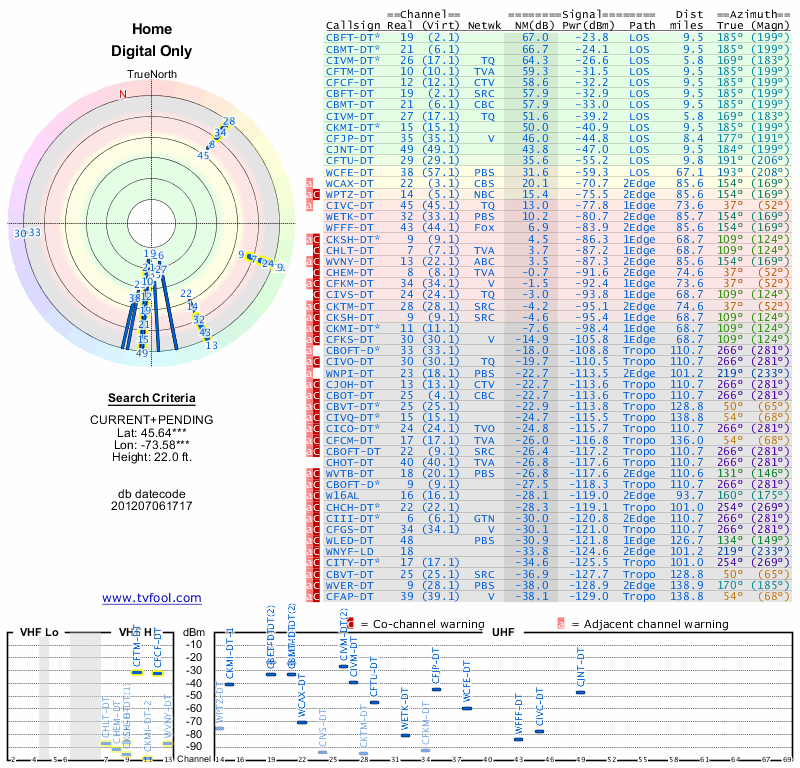Screen dimensions: 800x768
Task: Click CHEM-DT callsign in the station table
Action: [349, 272]
